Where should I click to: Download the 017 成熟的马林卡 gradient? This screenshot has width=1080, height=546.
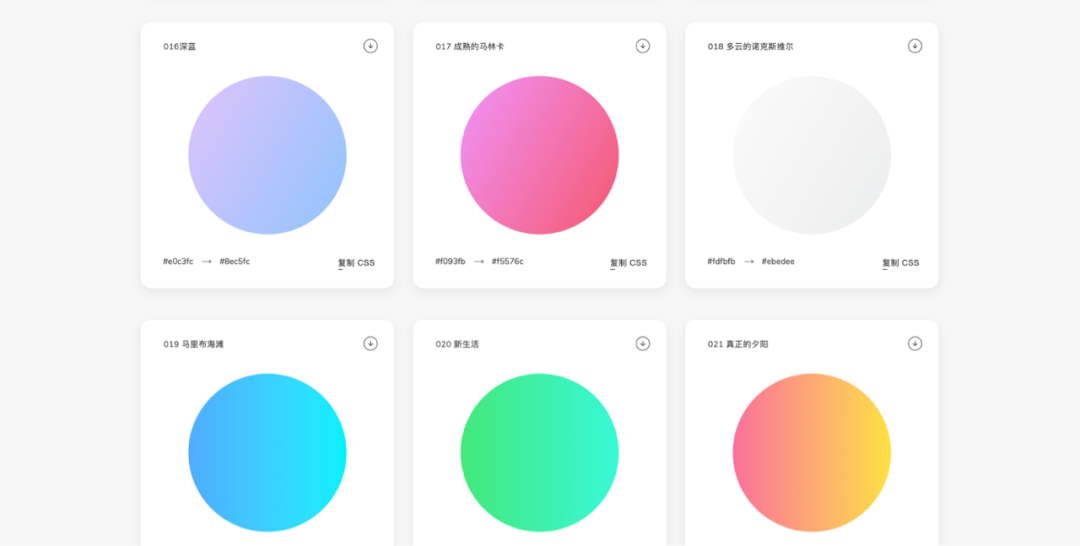click(x=643, y=46)
